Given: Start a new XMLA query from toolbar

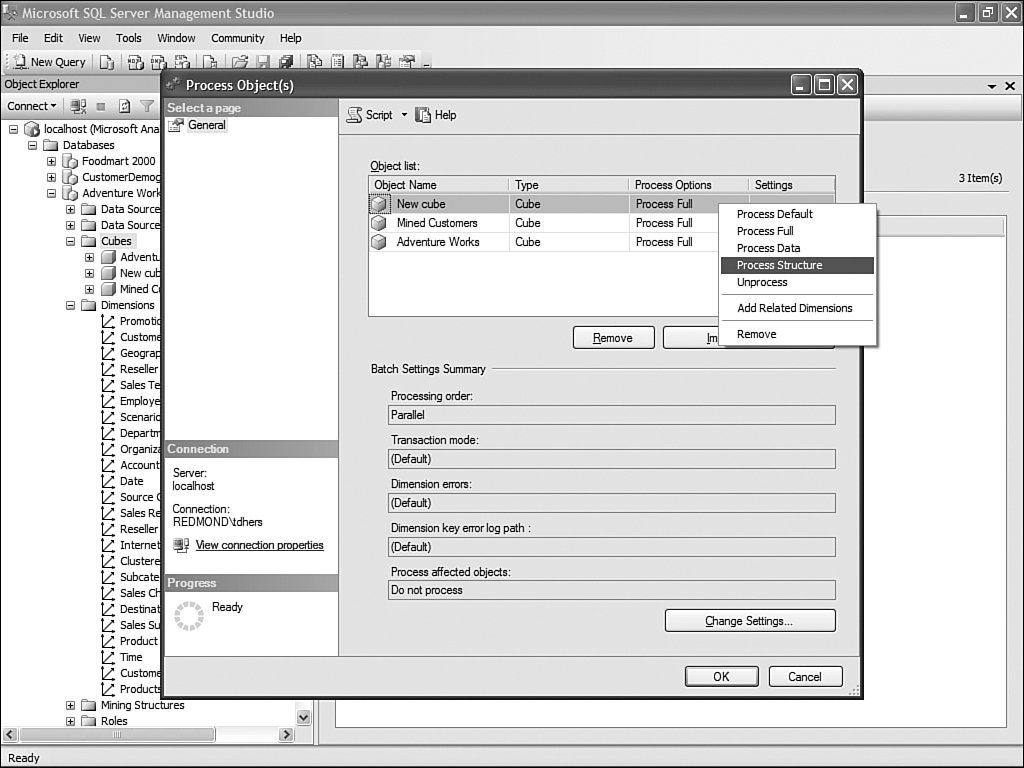Looking at the screenshot, I should [x=182, y=62].
